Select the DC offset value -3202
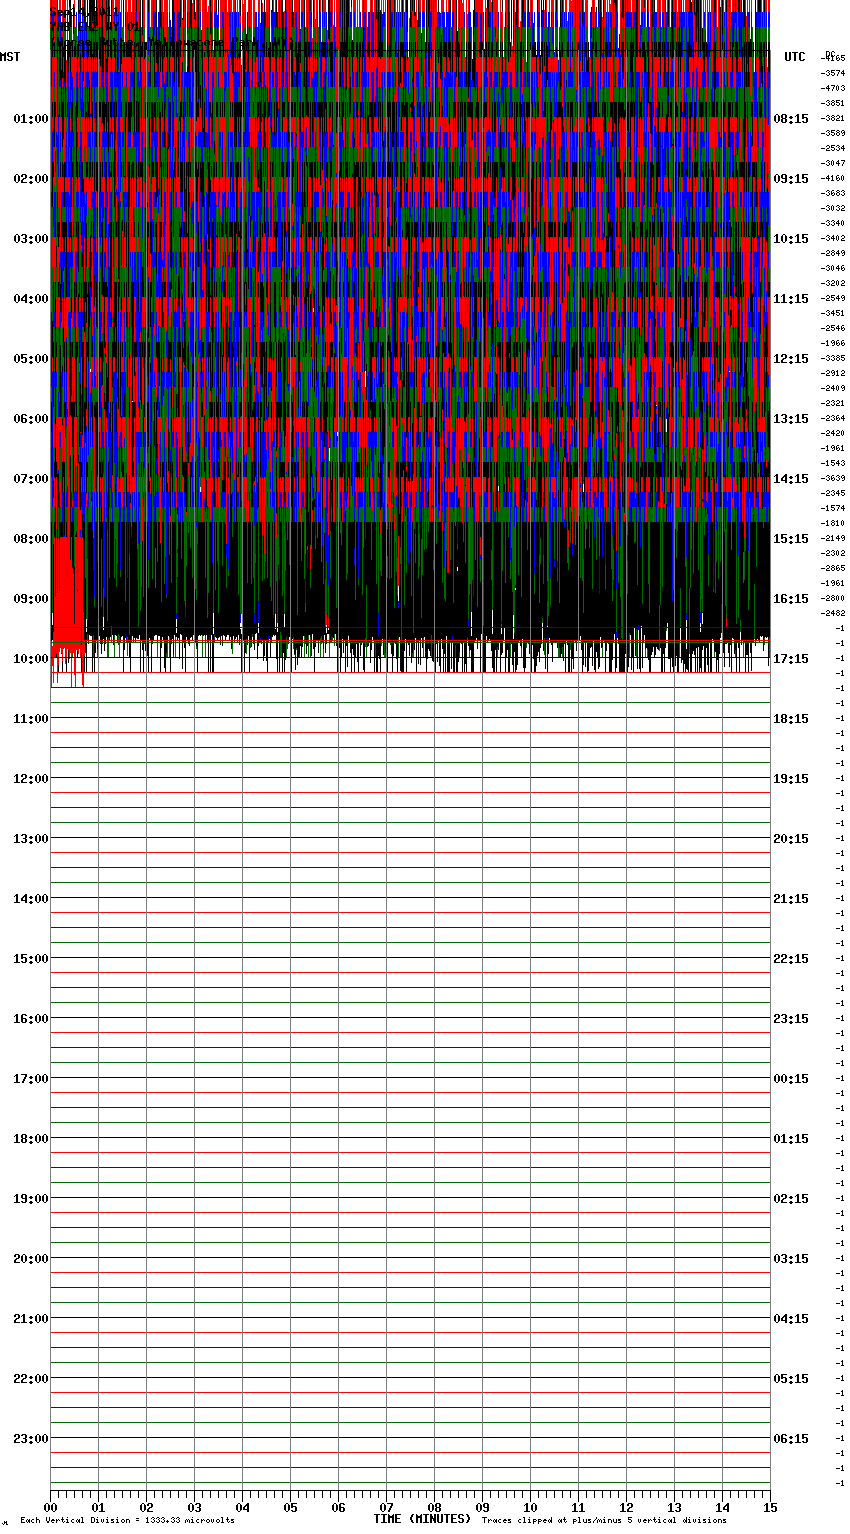 click(833, 283)
